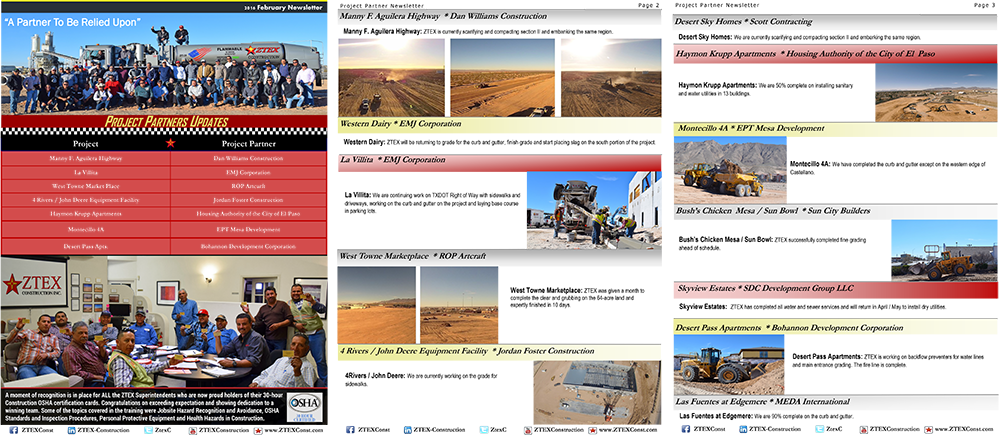The height and width of the screenshot is (435, 1000).
Task: Select the 'Montecillo 4A' table cell
Action: click(x=85, y=229)
